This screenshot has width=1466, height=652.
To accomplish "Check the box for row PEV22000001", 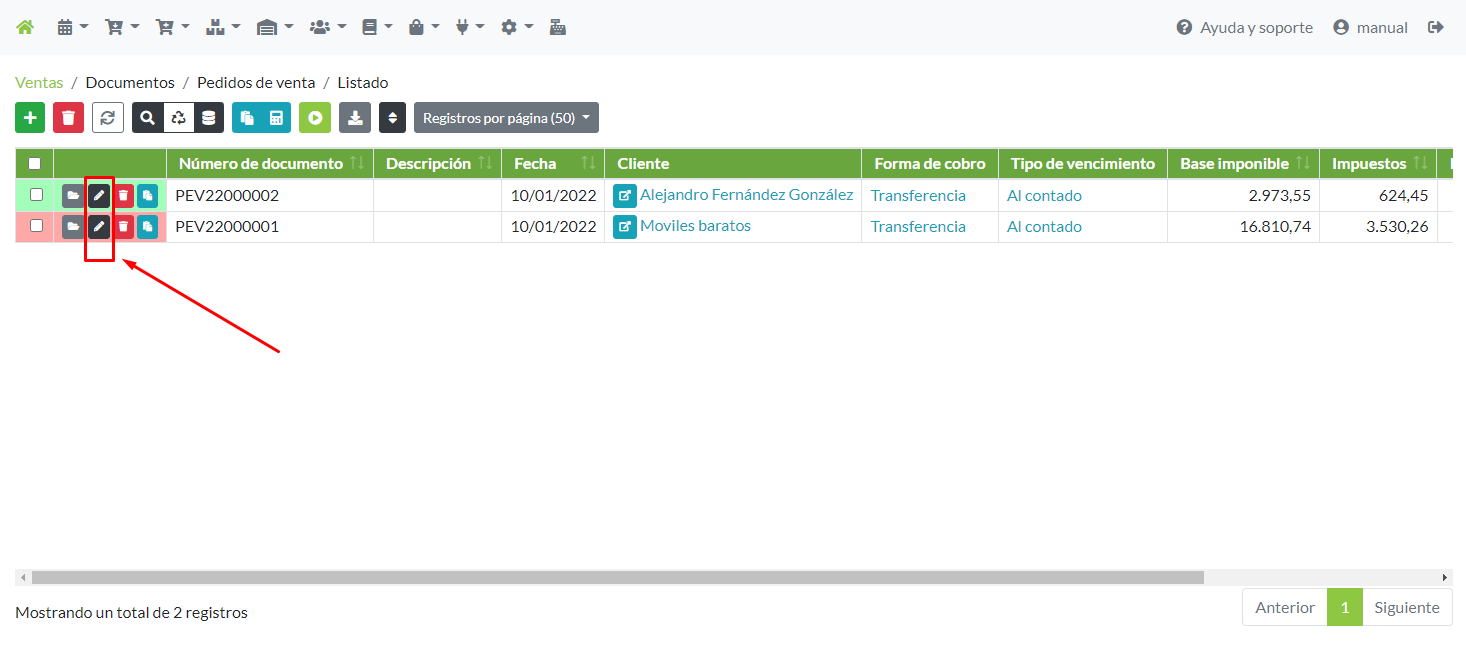I will point(37,226).
